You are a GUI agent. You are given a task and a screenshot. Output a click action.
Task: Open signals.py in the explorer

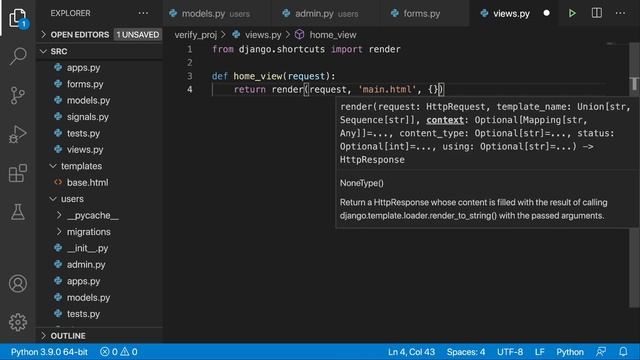[87, 117]
